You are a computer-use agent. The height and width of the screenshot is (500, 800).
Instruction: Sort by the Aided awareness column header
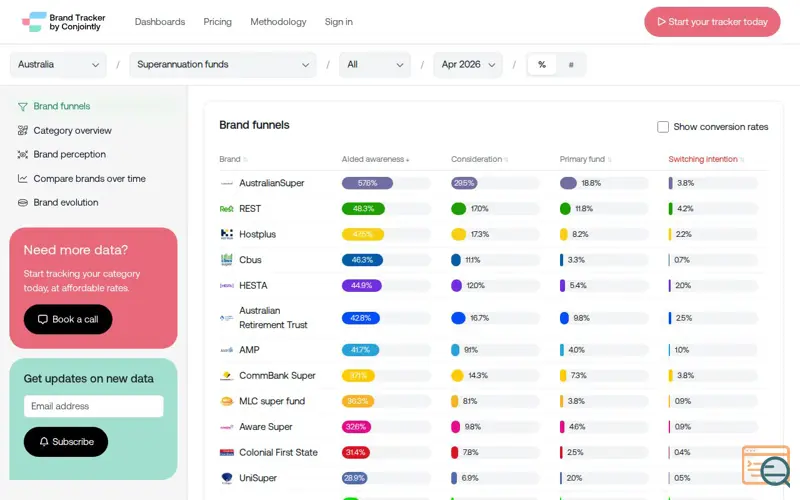[x=375, y=159]
